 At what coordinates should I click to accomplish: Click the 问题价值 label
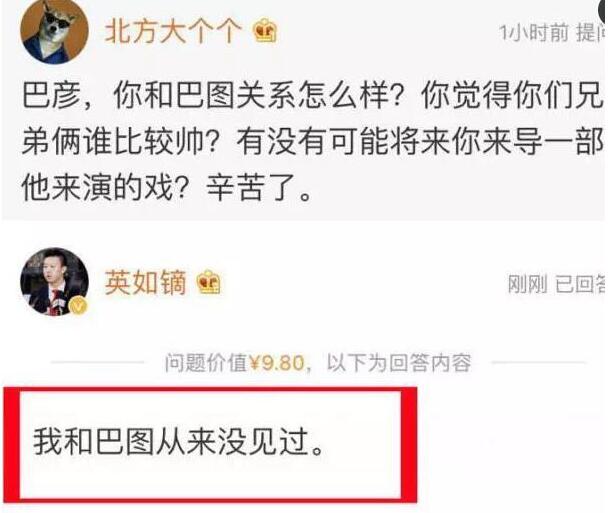click(x=206, y=363)
